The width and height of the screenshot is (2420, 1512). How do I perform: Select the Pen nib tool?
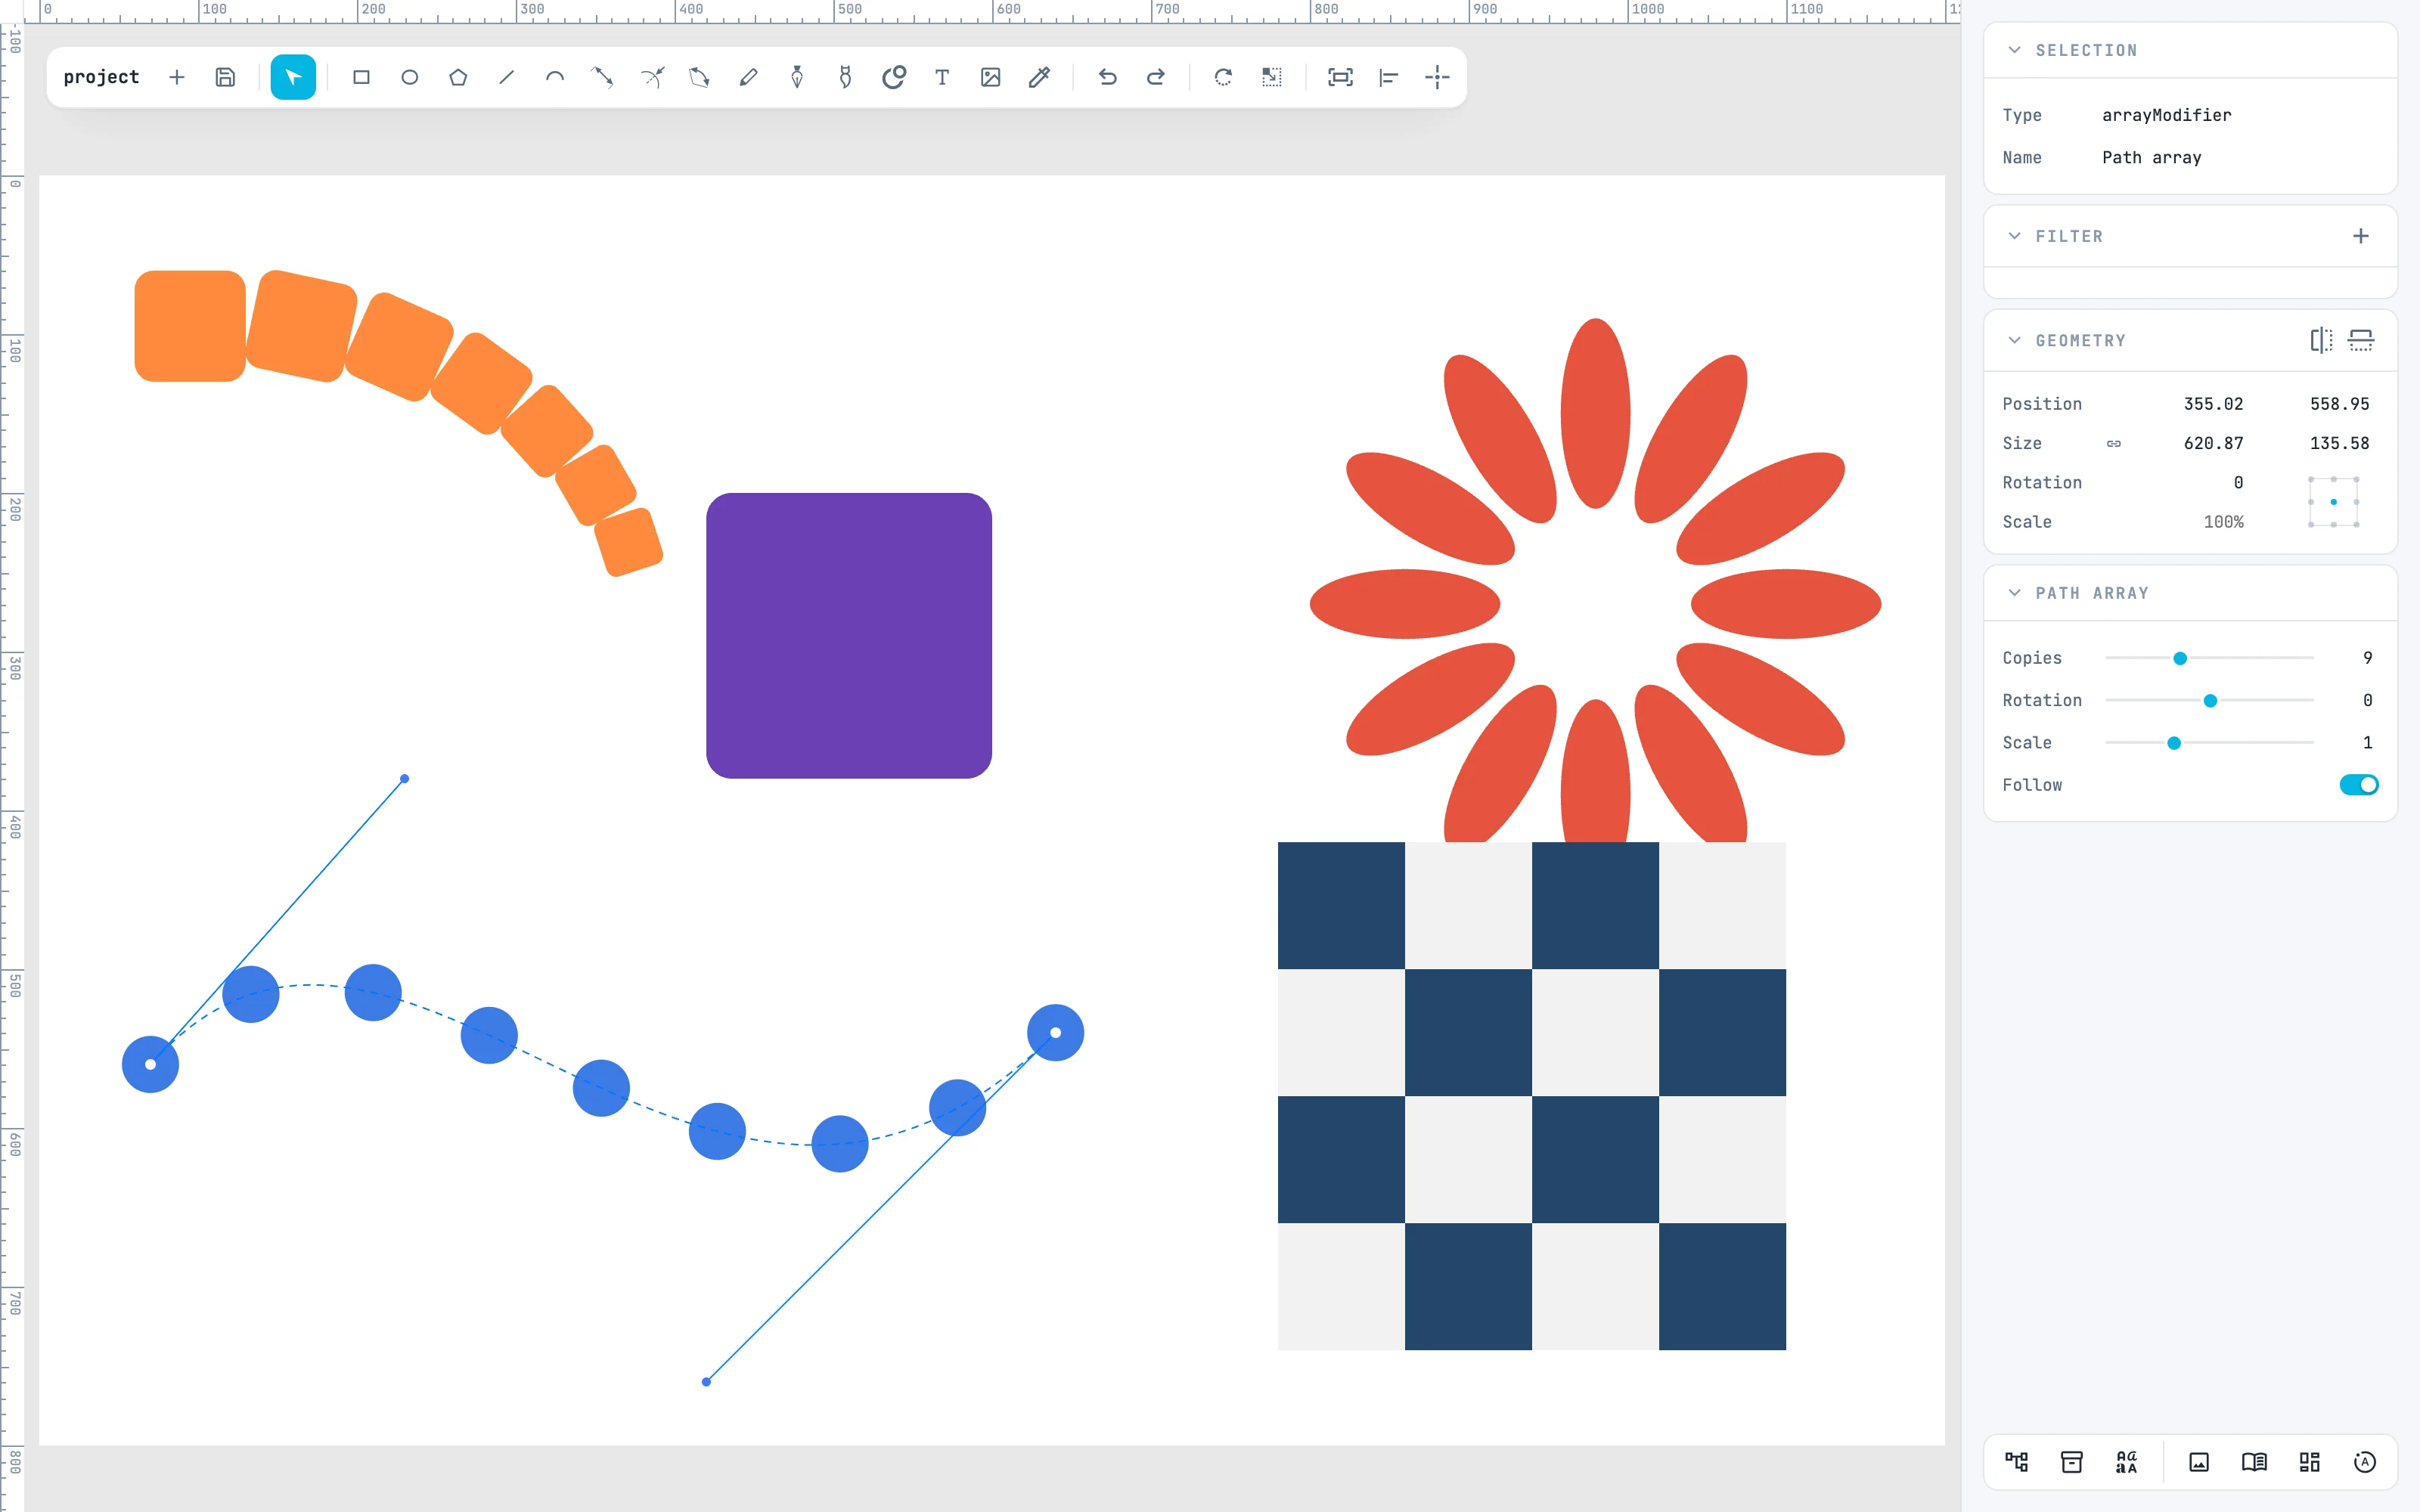pyautogui.click(x=797, y=77)
